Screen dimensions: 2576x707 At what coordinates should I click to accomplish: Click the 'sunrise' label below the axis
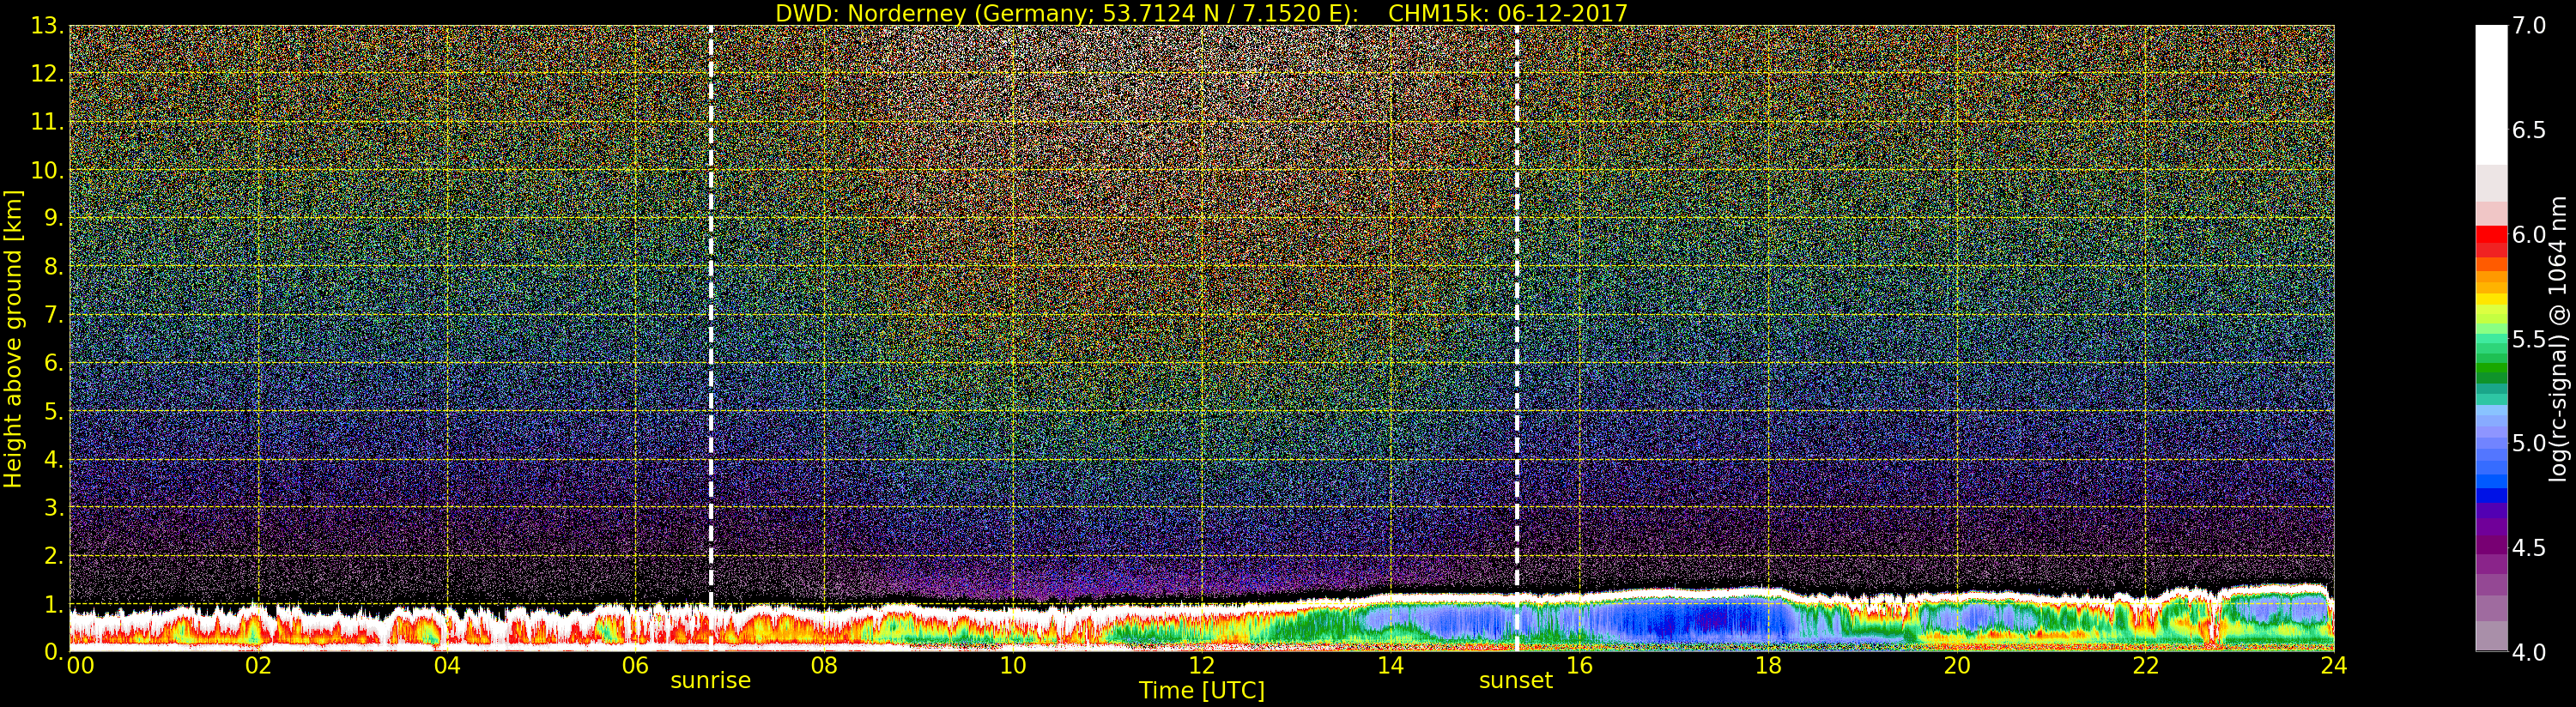click(710, 680)
